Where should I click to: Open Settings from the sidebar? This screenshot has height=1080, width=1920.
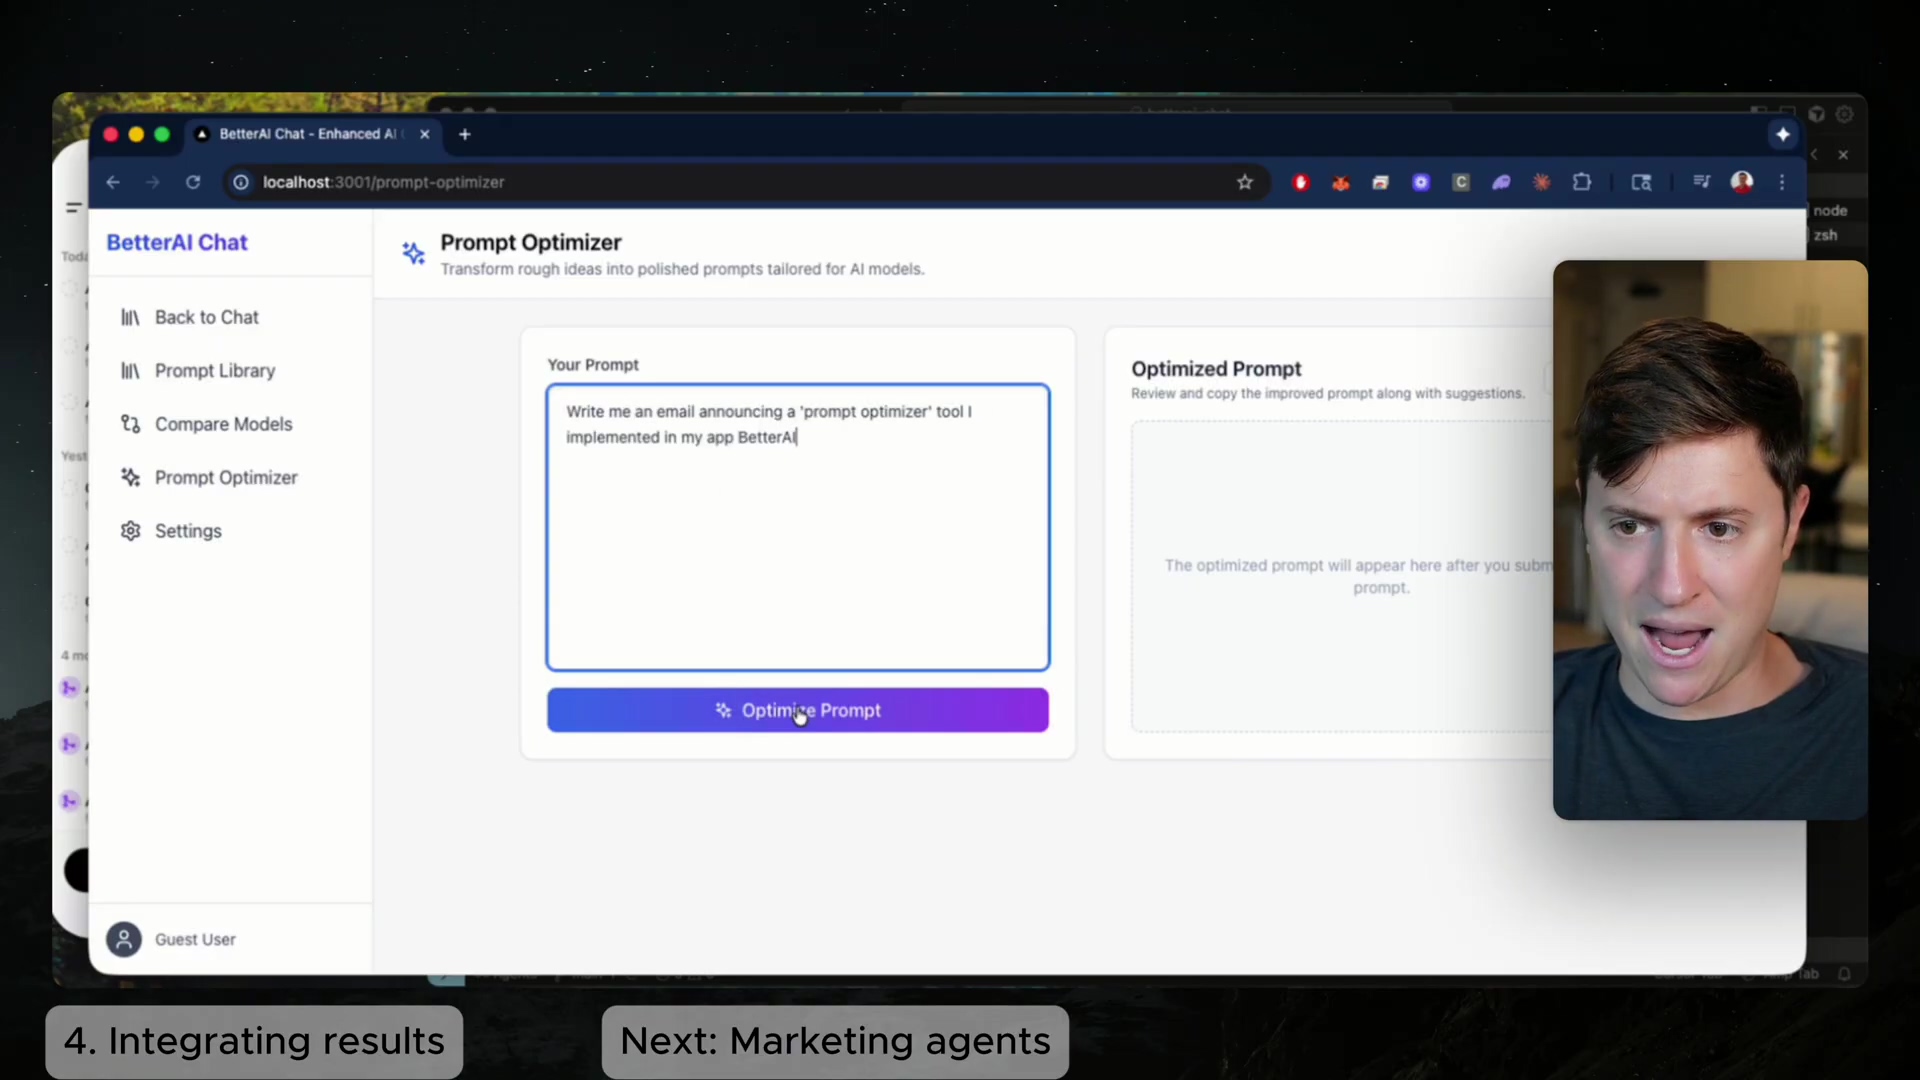click(188, 531)
